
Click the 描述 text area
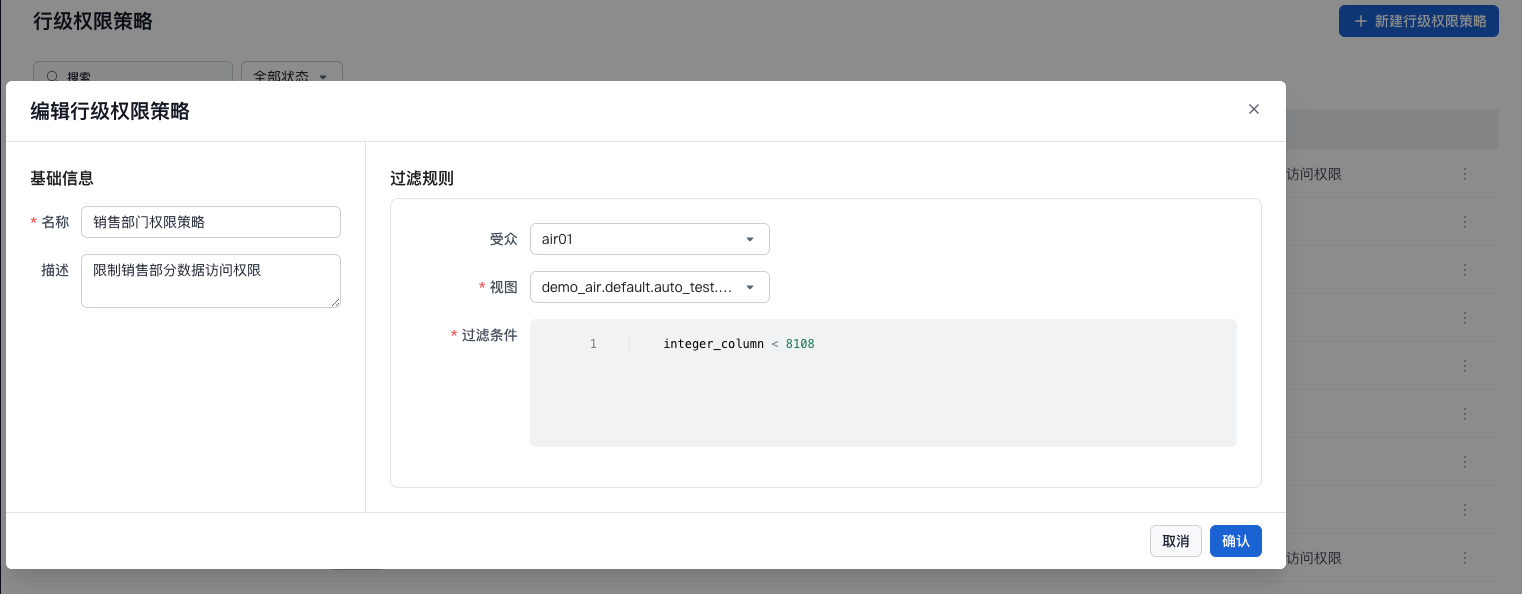[x=210, y=280]
